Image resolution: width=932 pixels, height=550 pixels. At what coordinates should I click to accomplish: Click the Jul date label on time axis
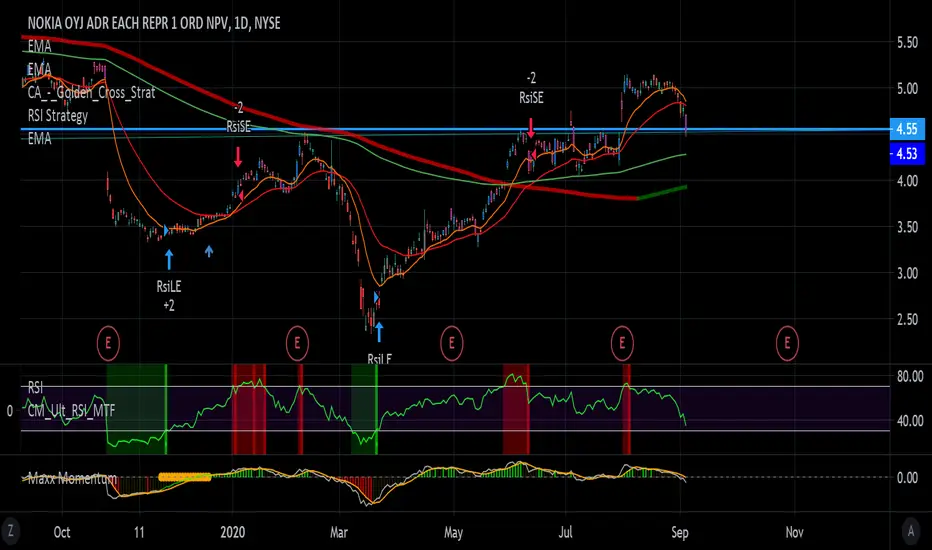[565, 532]
